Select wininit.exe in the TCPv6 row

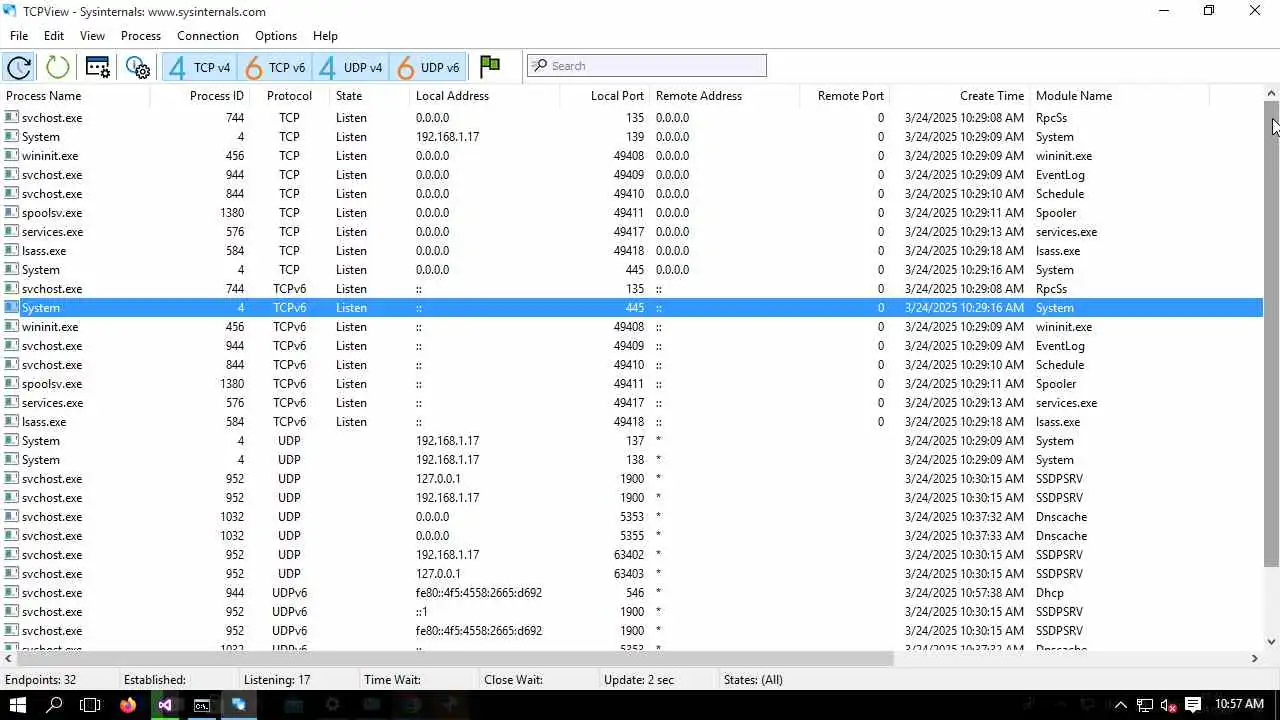50,327
